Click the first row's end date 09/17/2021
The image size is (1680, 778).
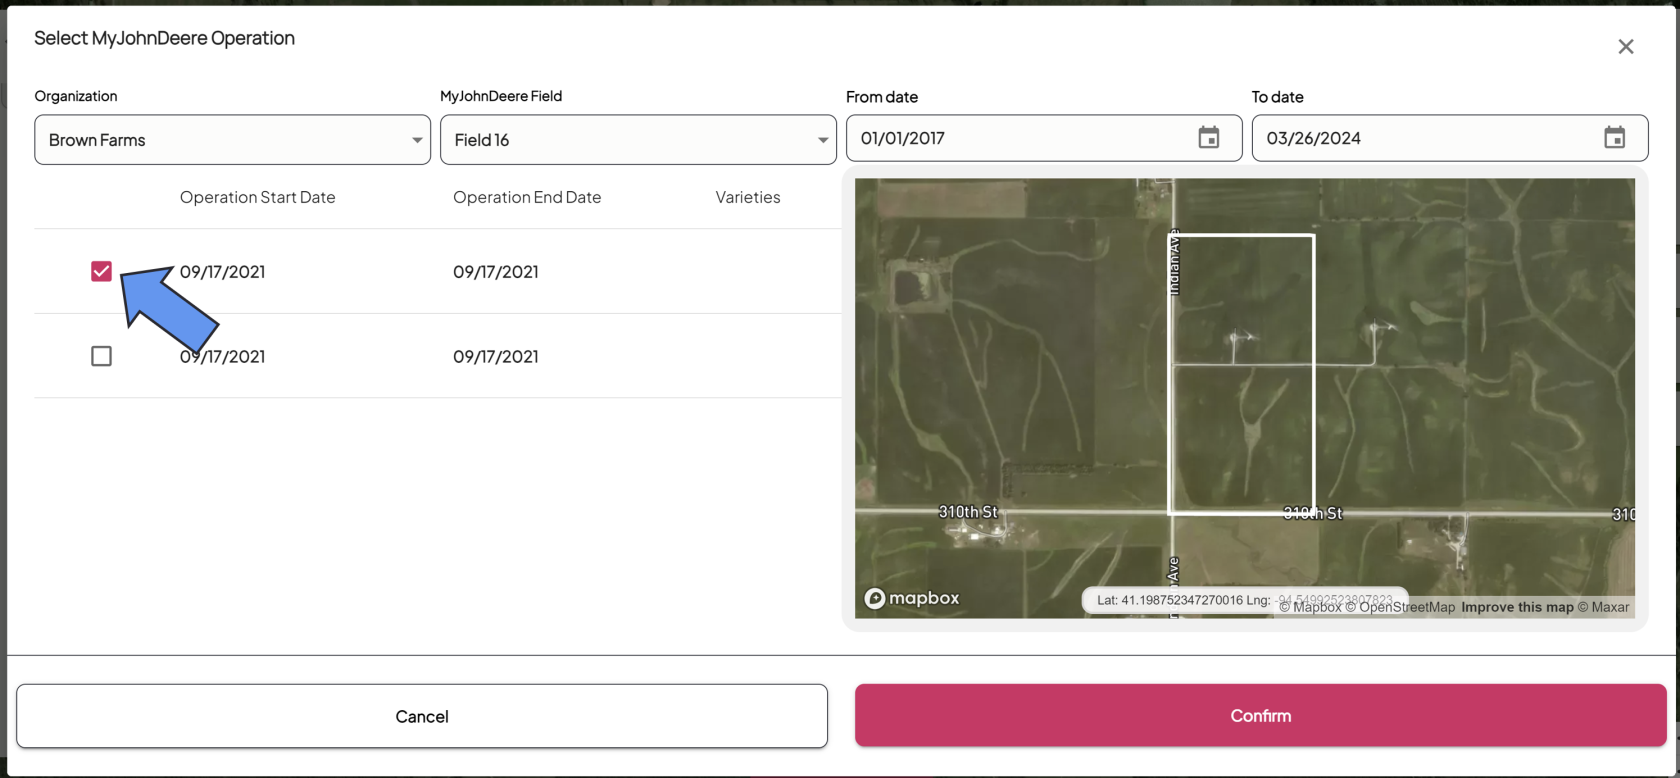point(496,271)
